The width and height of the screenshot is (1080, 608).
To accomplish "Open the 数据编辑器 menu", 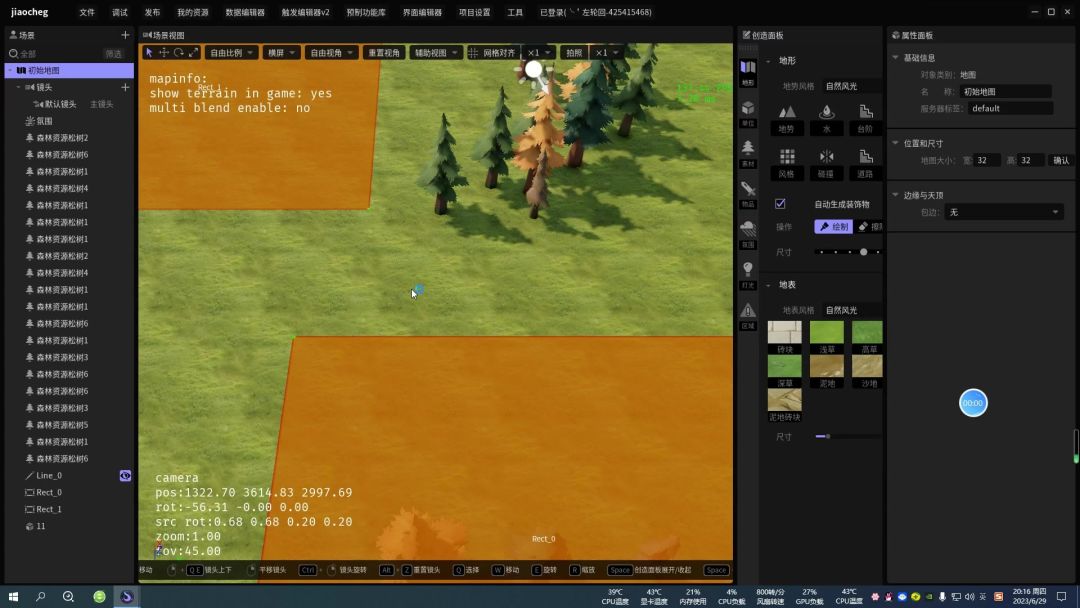I will [245, 12].
